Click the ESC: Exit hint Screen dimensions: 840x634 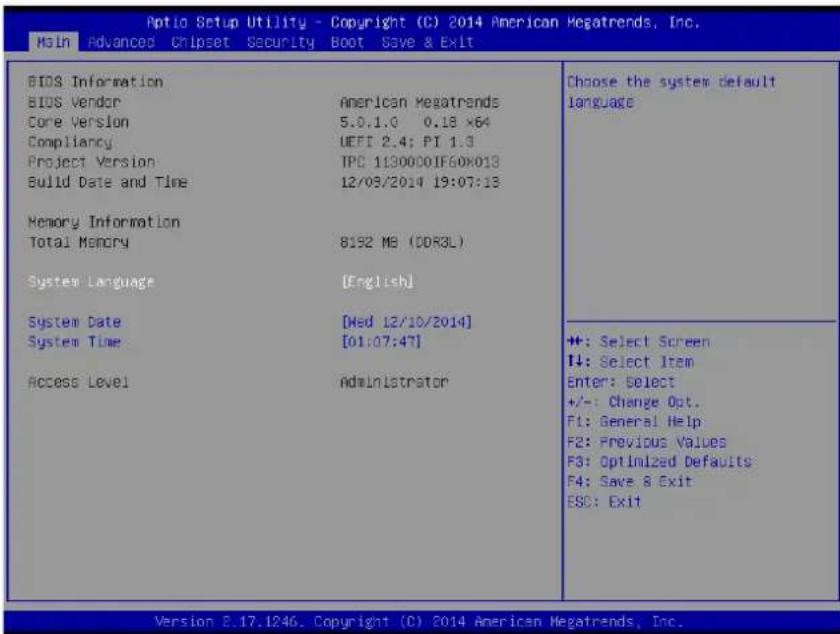(604, 502)
